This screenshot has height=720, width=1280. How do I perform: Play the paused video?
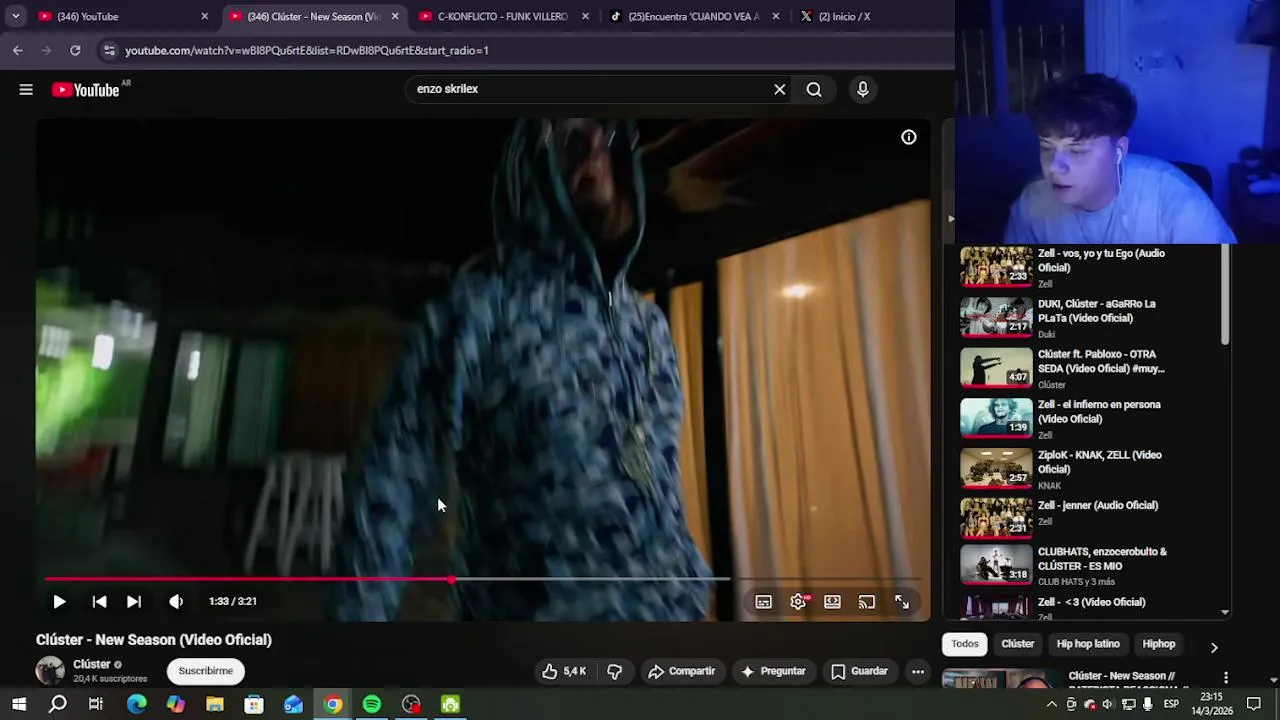point(59,602)
